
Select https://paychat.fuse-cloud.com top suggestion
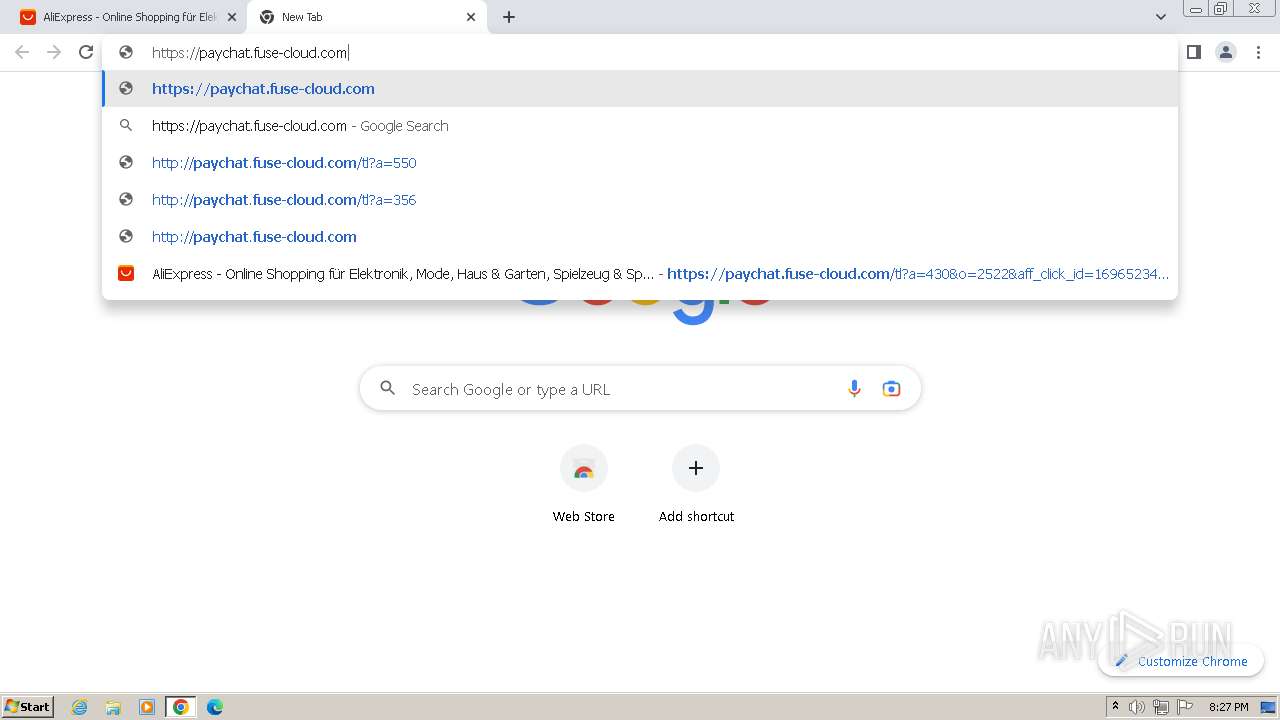point(640,89)
